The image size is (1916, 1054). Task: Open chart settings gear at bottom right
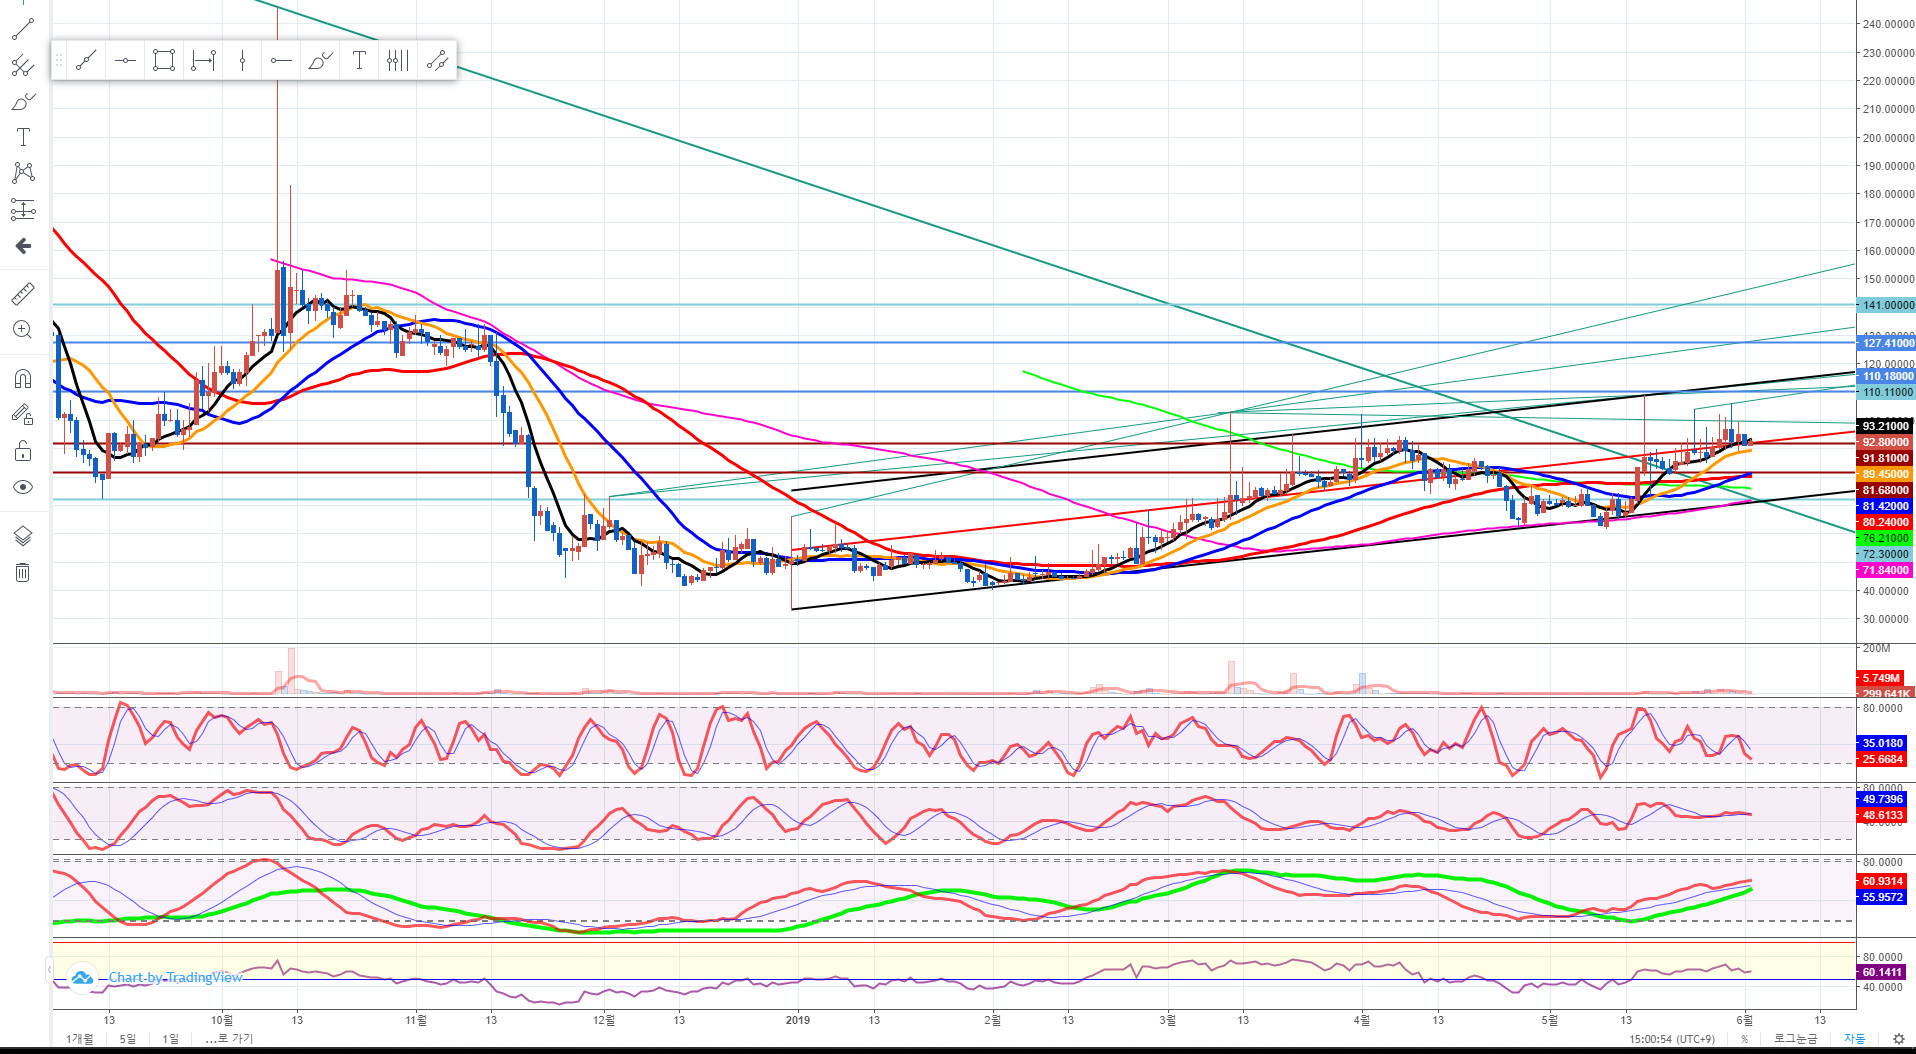click(1898, 1039)
